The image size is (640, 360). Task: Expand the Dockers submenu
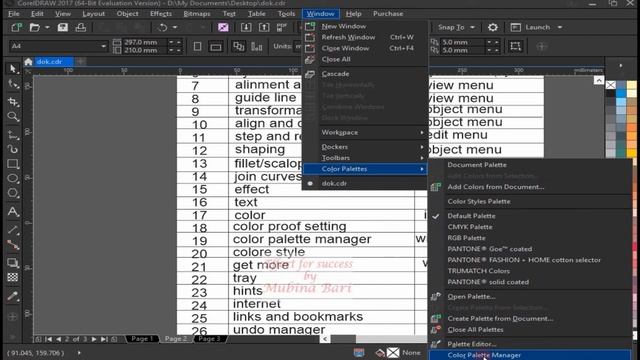tap(364, 147)
